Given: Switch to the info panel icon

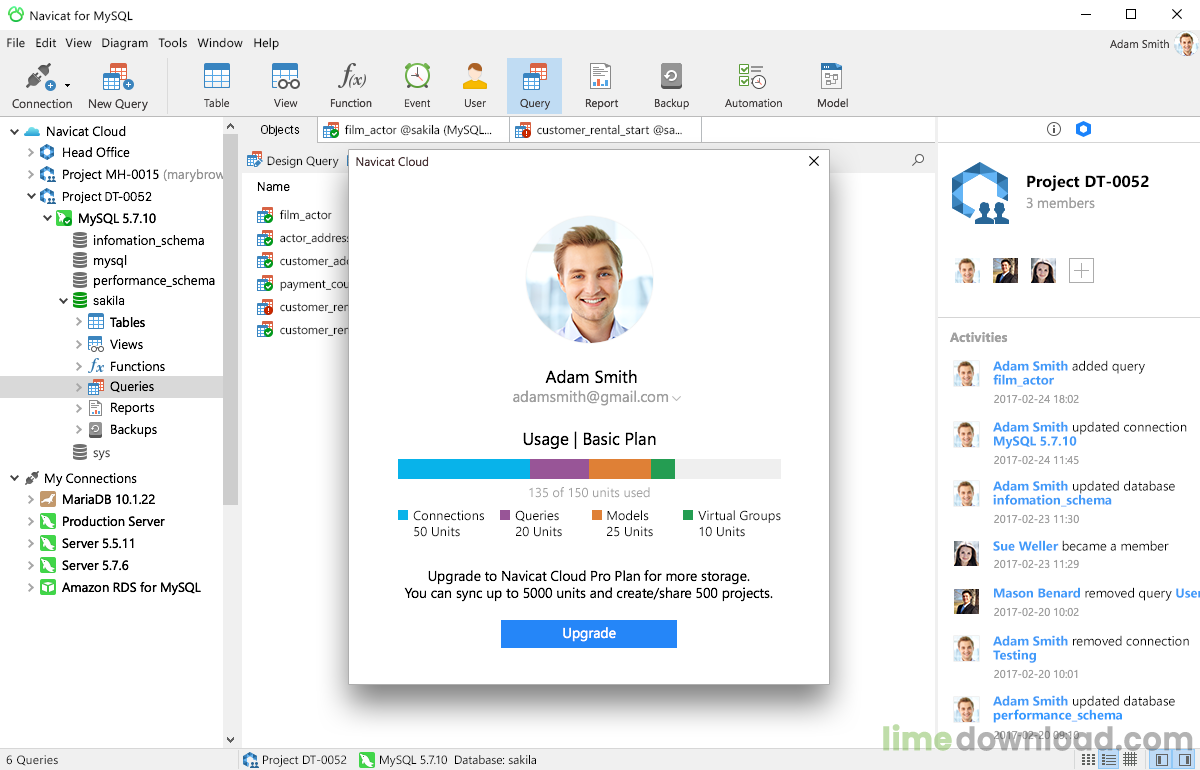Looking at the screenshot, I should (1053, 129).
